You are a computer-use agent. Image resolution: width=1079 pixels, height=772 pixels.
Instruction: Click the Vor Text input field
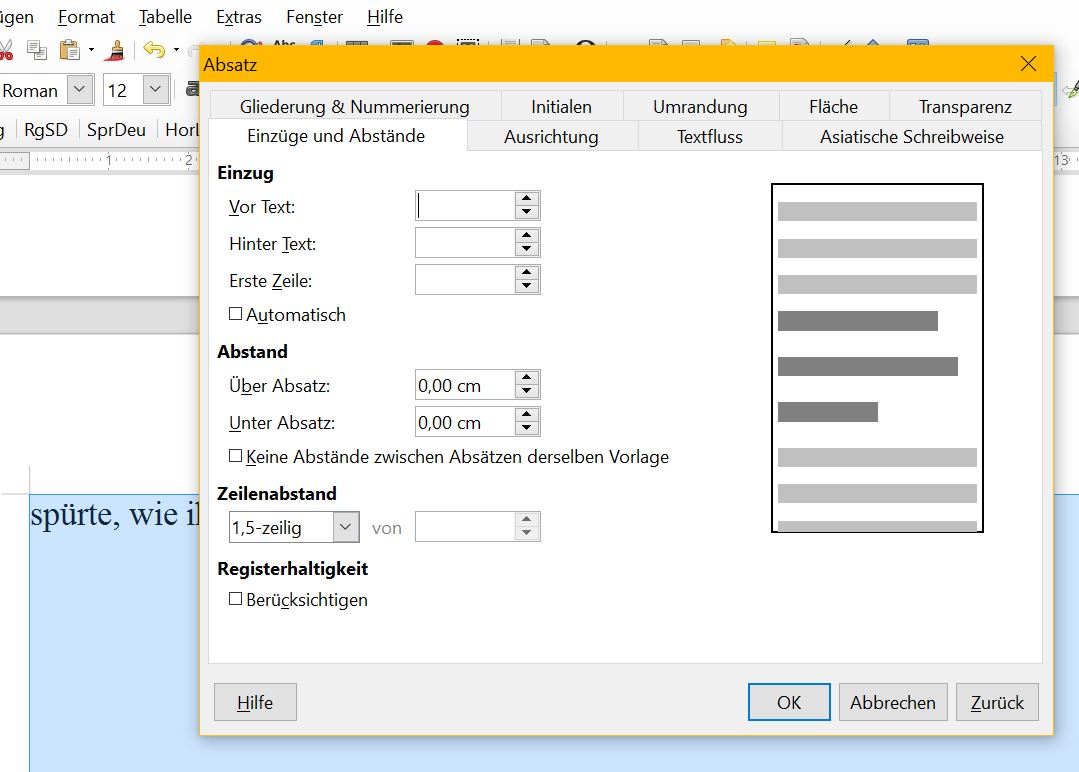(465, 206)
